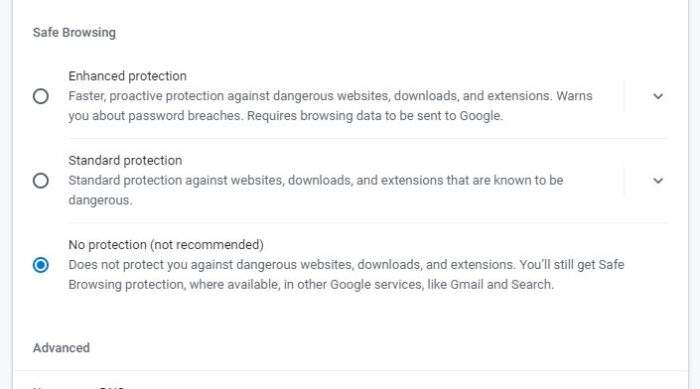Select the Standard protection radio button
Image resolution: width=700 pixels, height=389 pixels.
coord(41,180)
